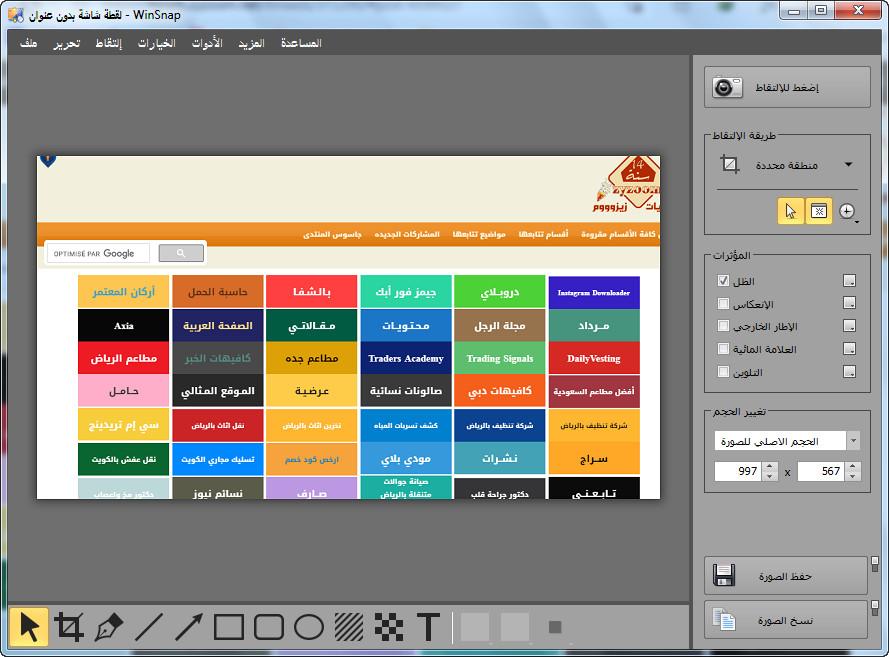Minimize the WinSnap window

[794, 11]
